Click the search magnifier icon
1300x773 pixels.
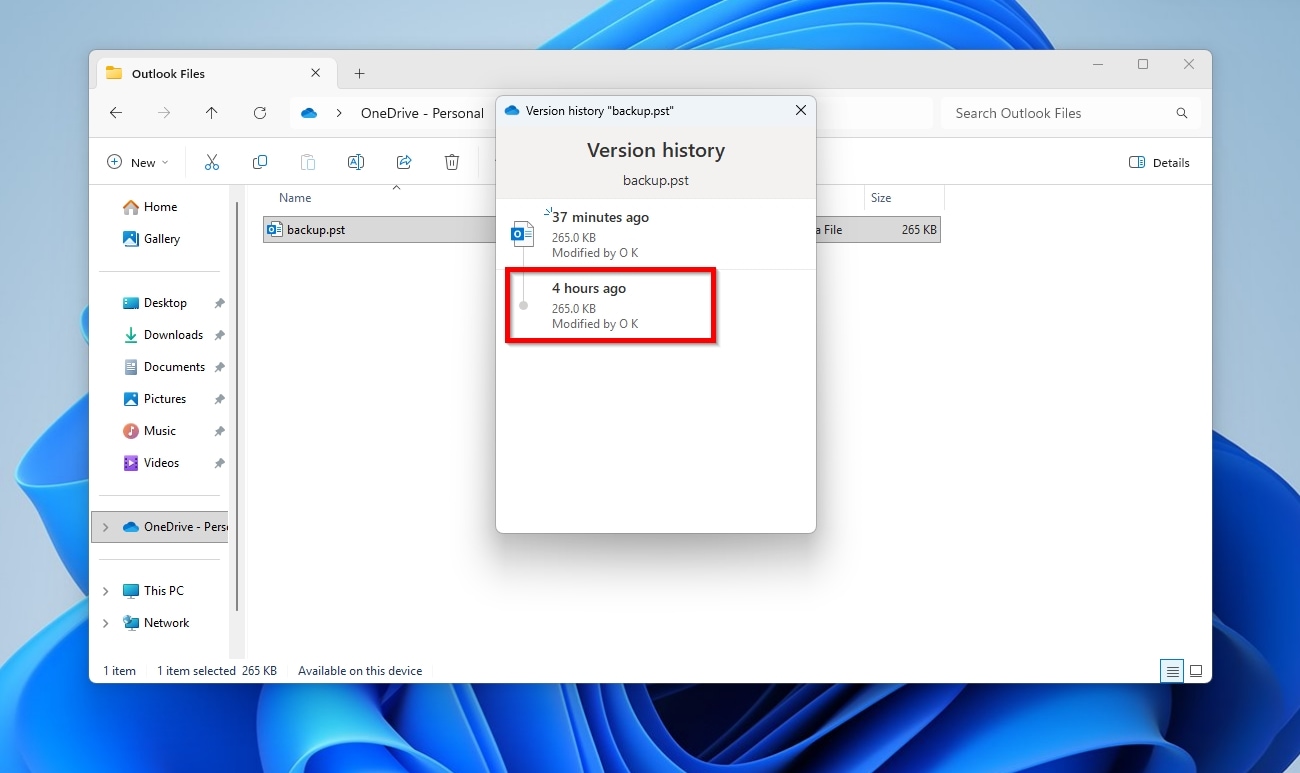[1182, 113]
